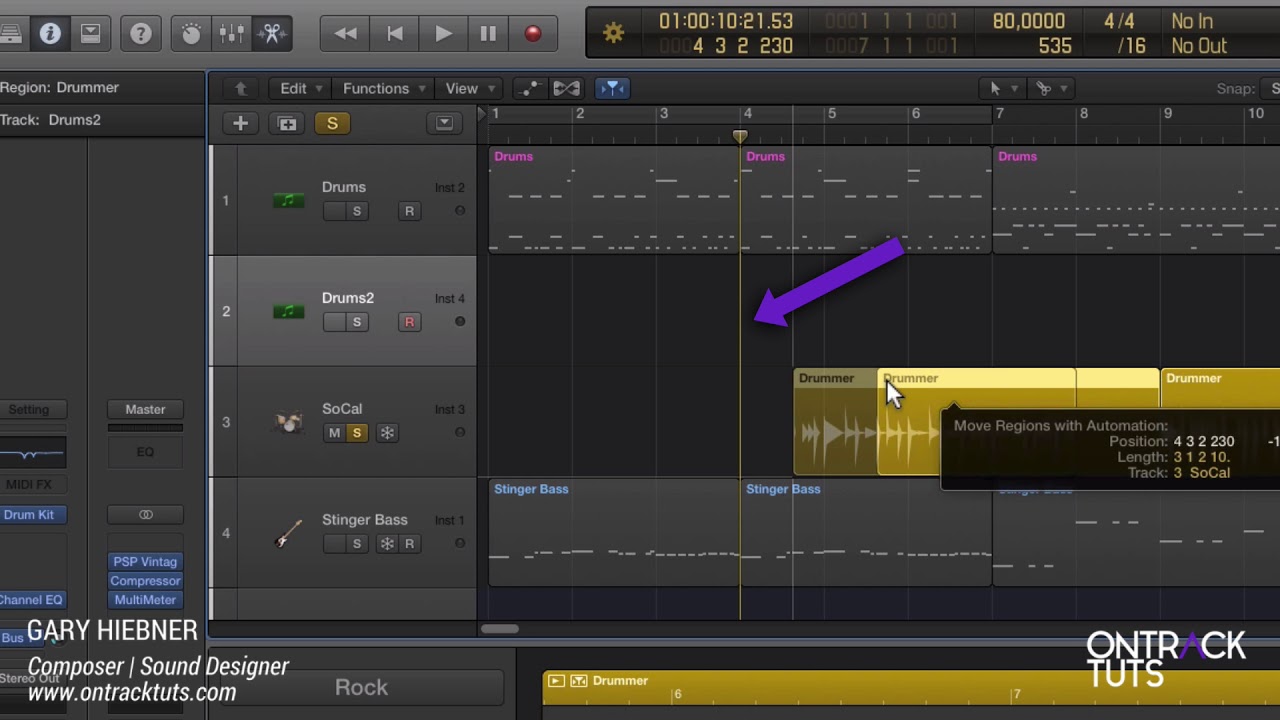Open the Compressor plug-in slot
Viewport: 1280px width, 720px height.
click(145, 581)
